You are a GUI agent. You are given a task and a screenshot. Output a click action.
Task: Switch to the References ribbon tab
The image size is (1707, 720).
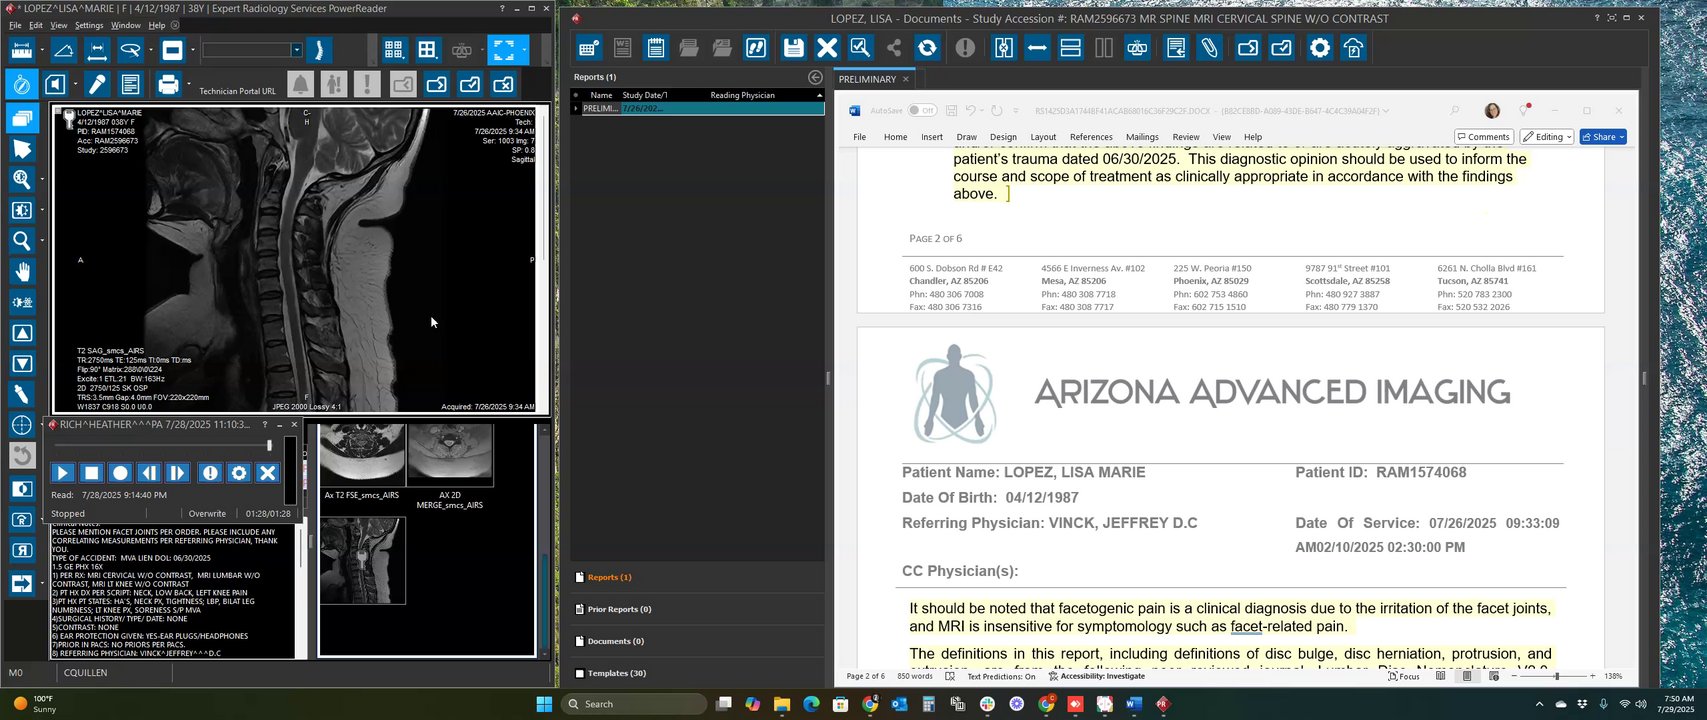click(1090, 137)
